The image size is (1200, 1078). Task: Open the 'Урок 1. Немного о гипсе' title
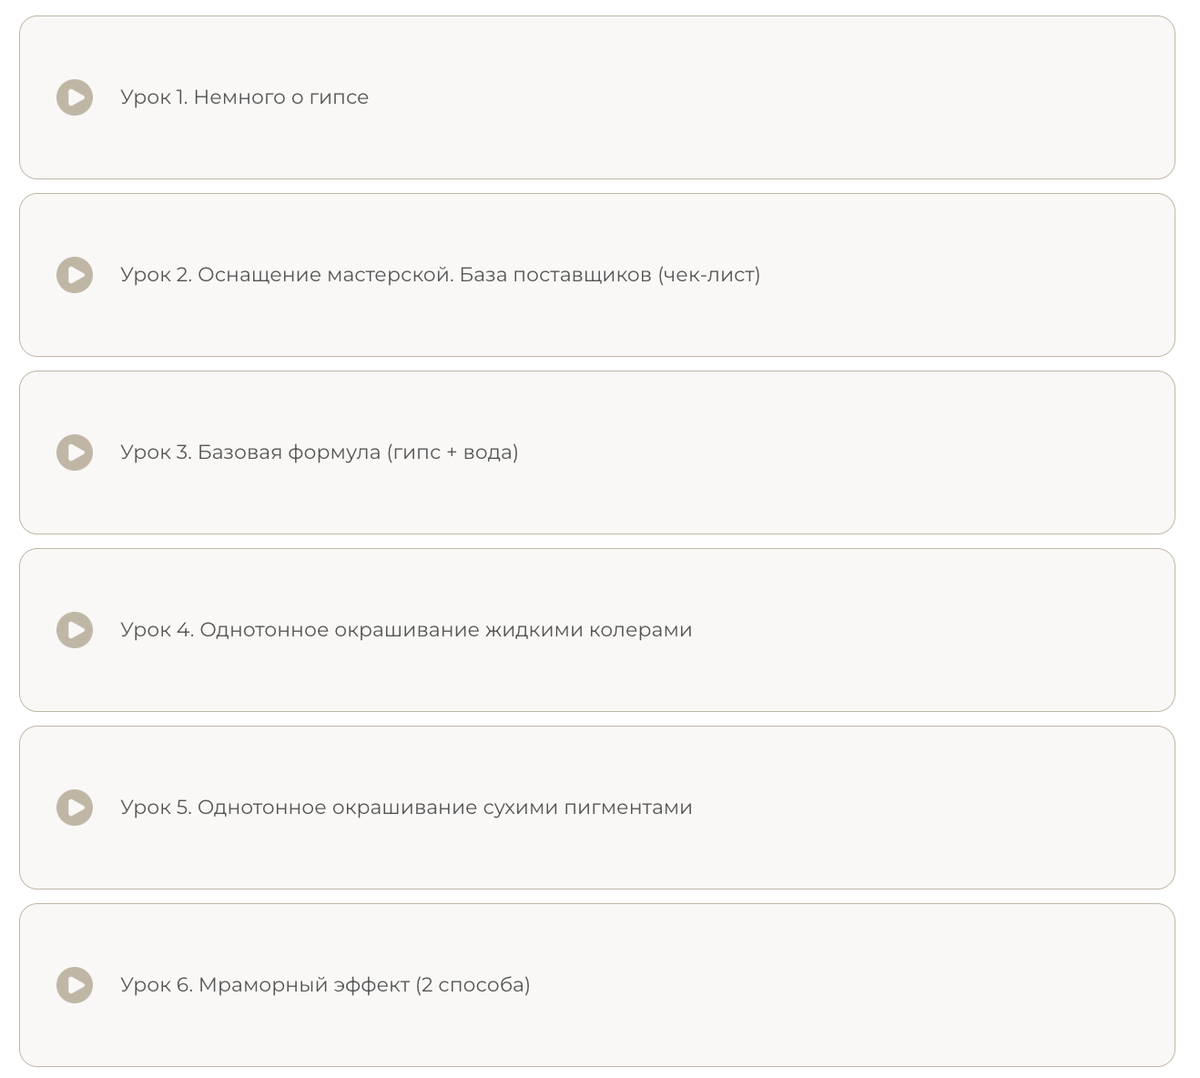(244, 98)
